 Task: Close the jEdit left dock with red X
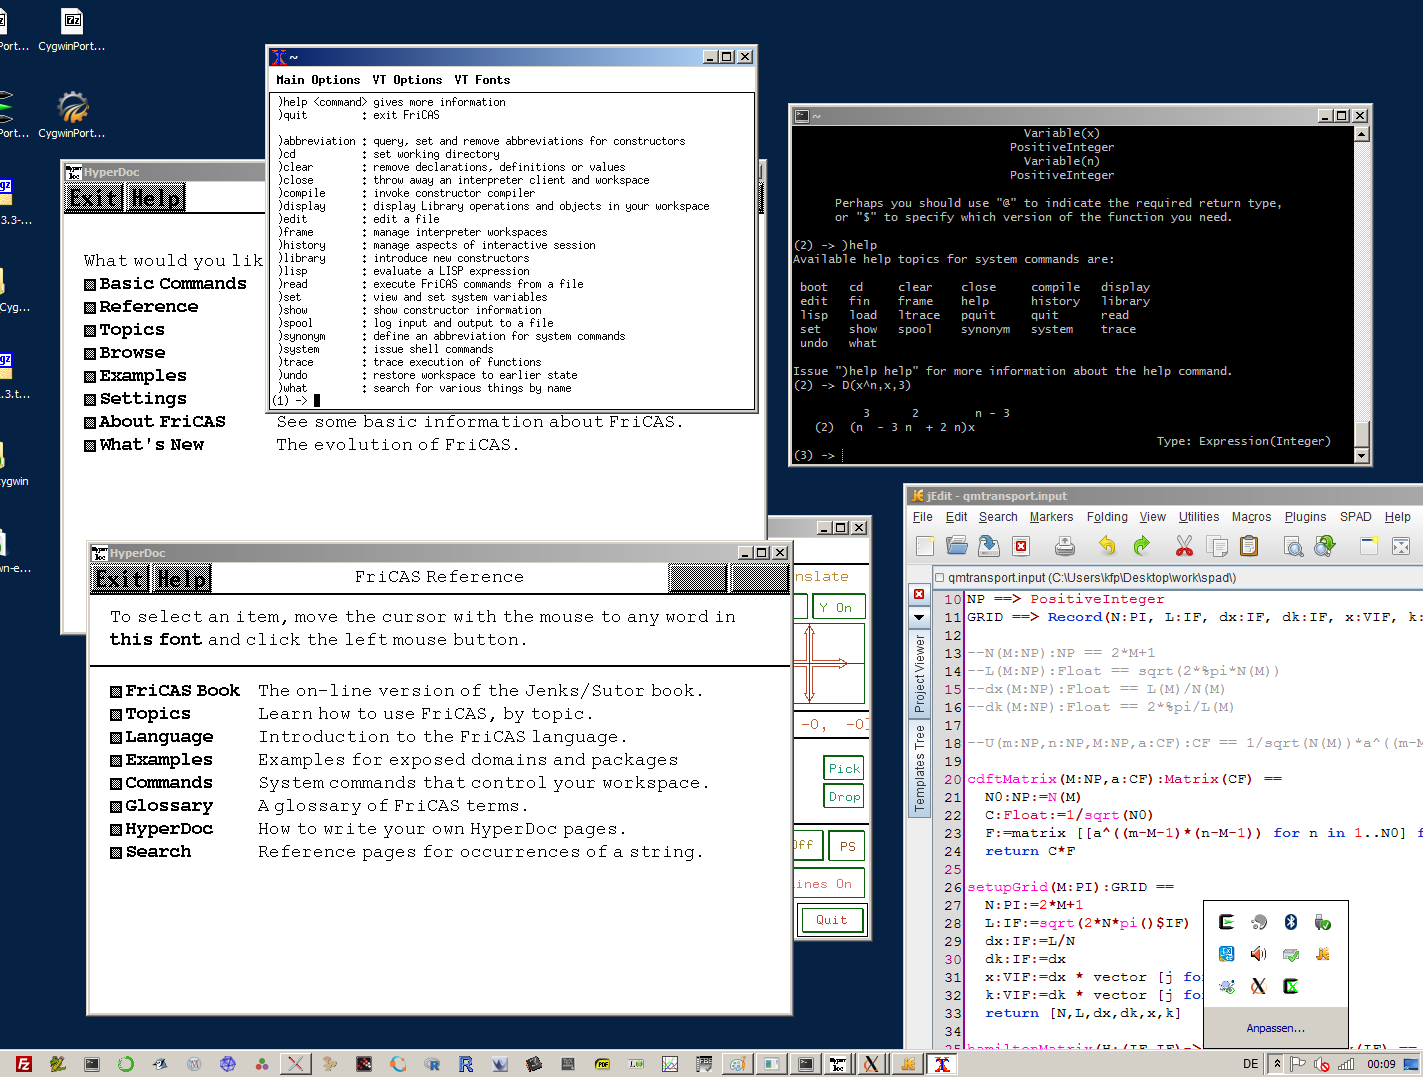[919, 594]
